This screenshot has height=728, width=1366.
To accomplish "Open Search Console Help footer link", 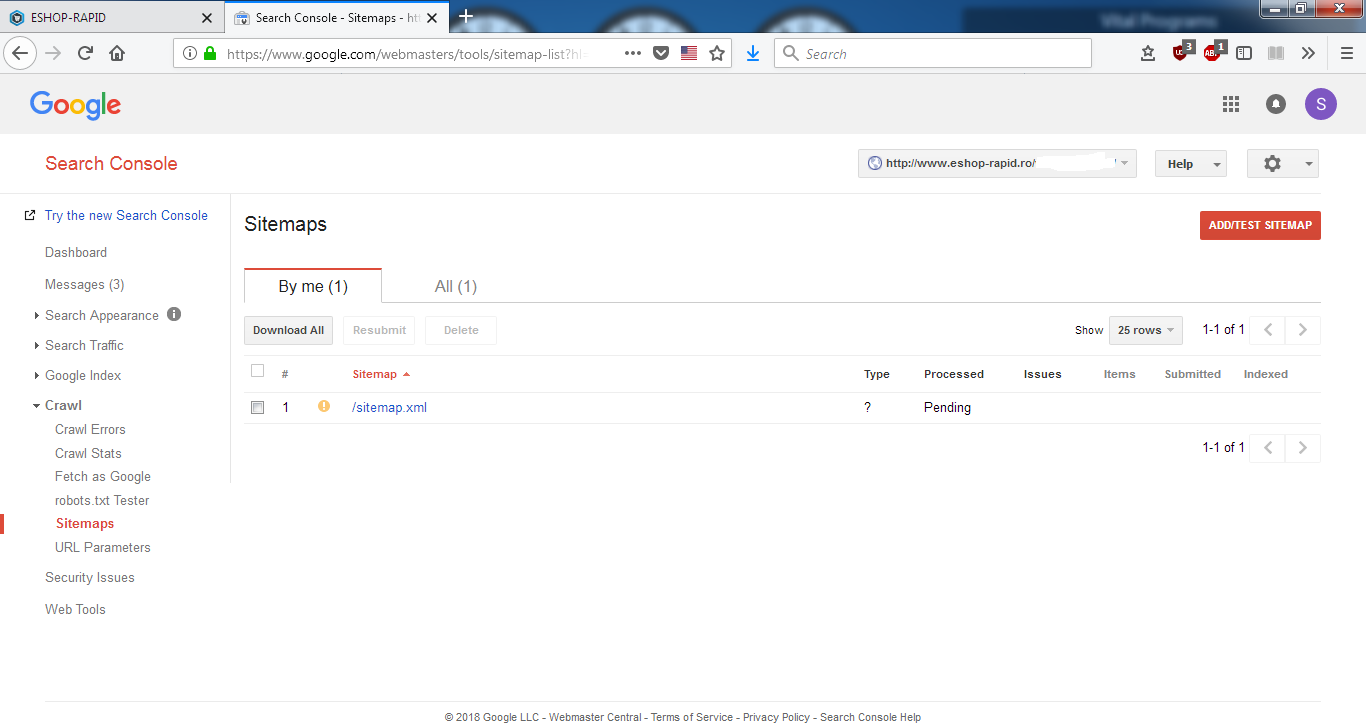I will (x=870, y=717).
